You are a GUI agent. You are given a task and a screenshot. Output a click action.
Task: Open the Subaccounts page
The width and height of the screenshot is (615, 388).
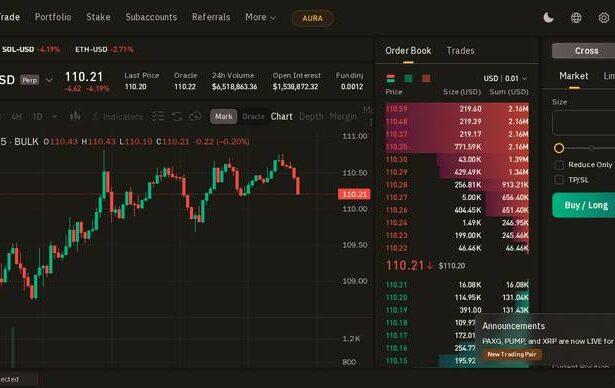tap(151, 17)
